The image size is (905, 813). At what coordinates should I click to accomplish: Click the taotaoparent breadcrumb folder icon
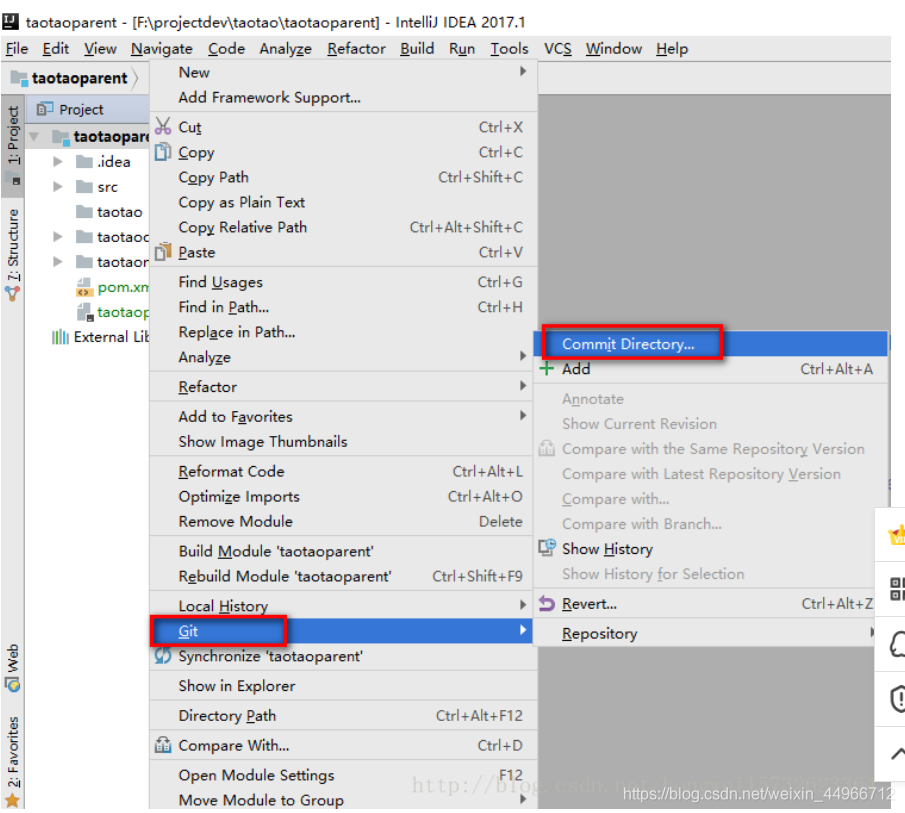[19, 77]
